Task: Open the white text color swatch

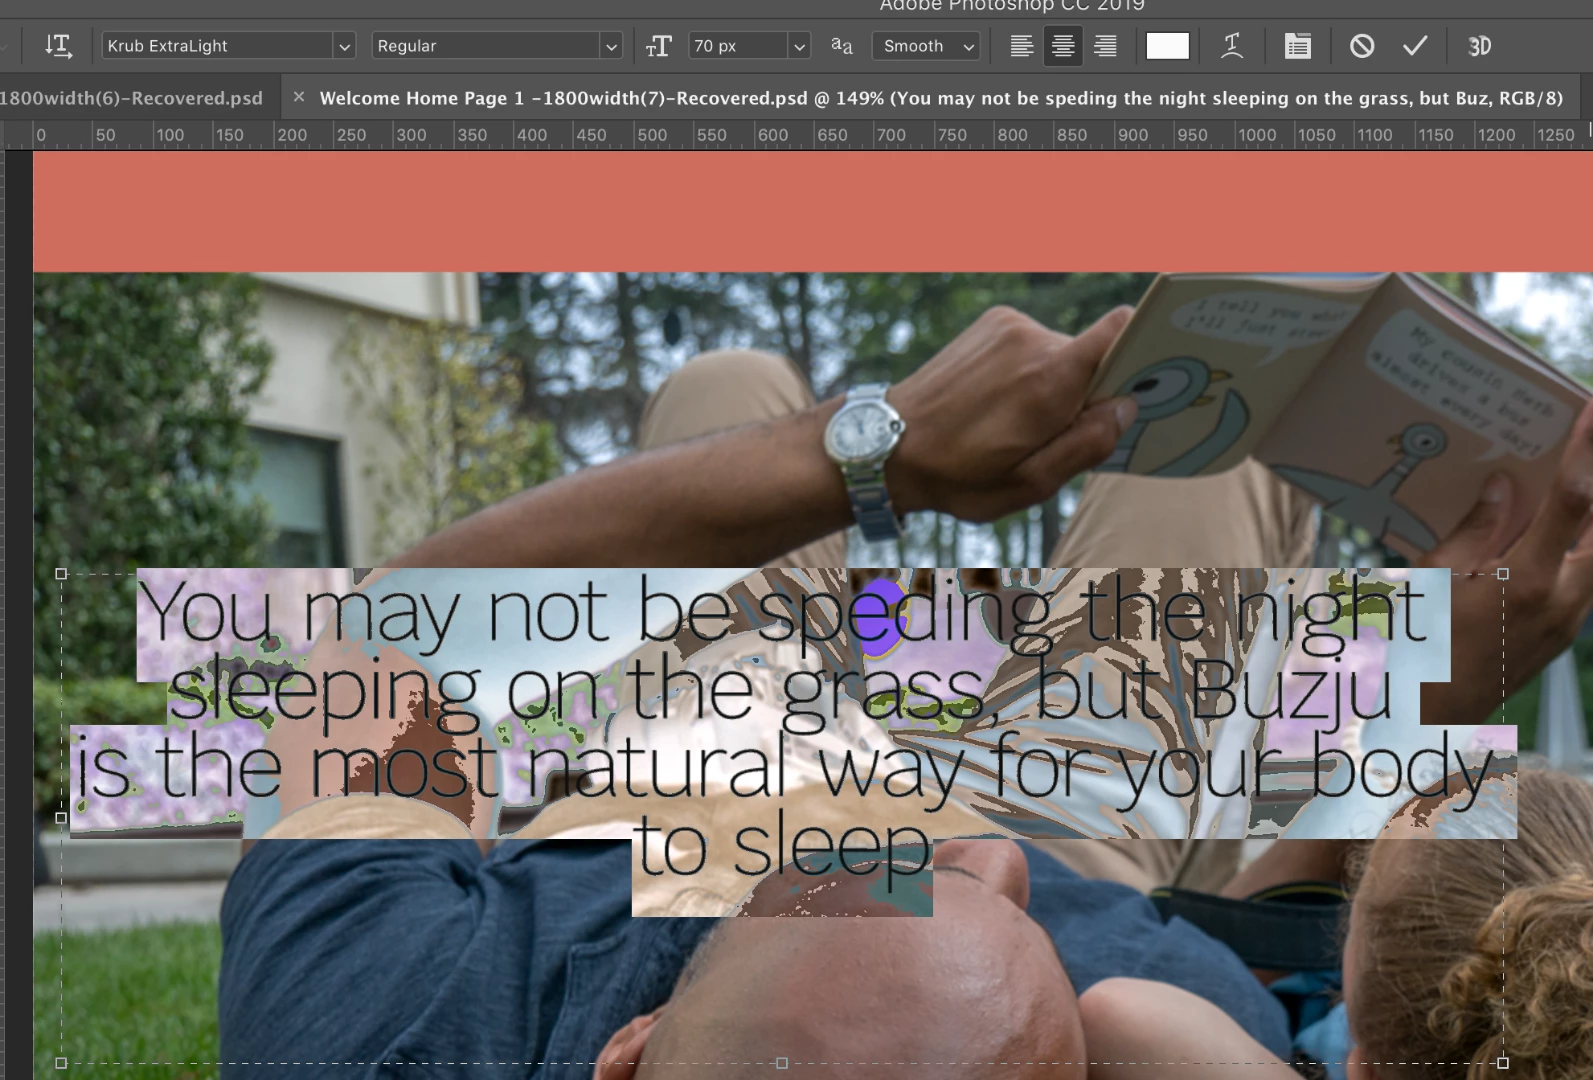Action: click(x=1167, y=46)
